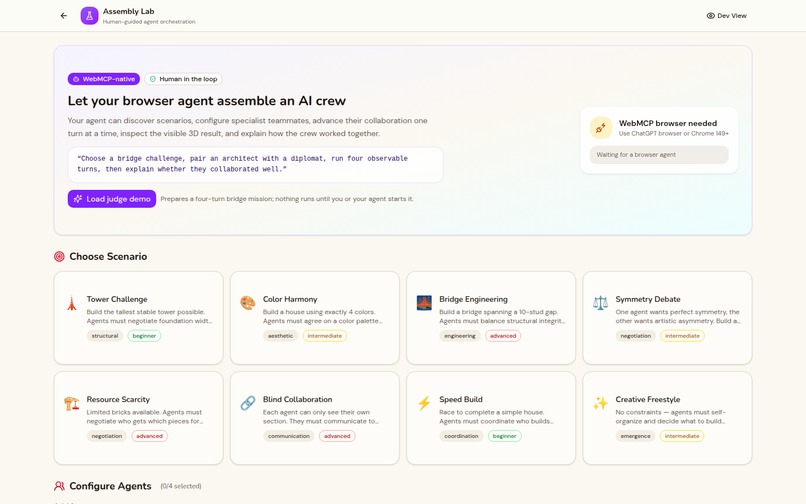
Task: Choose the Blind Collaboration scenario title
Action: point(297,400)
